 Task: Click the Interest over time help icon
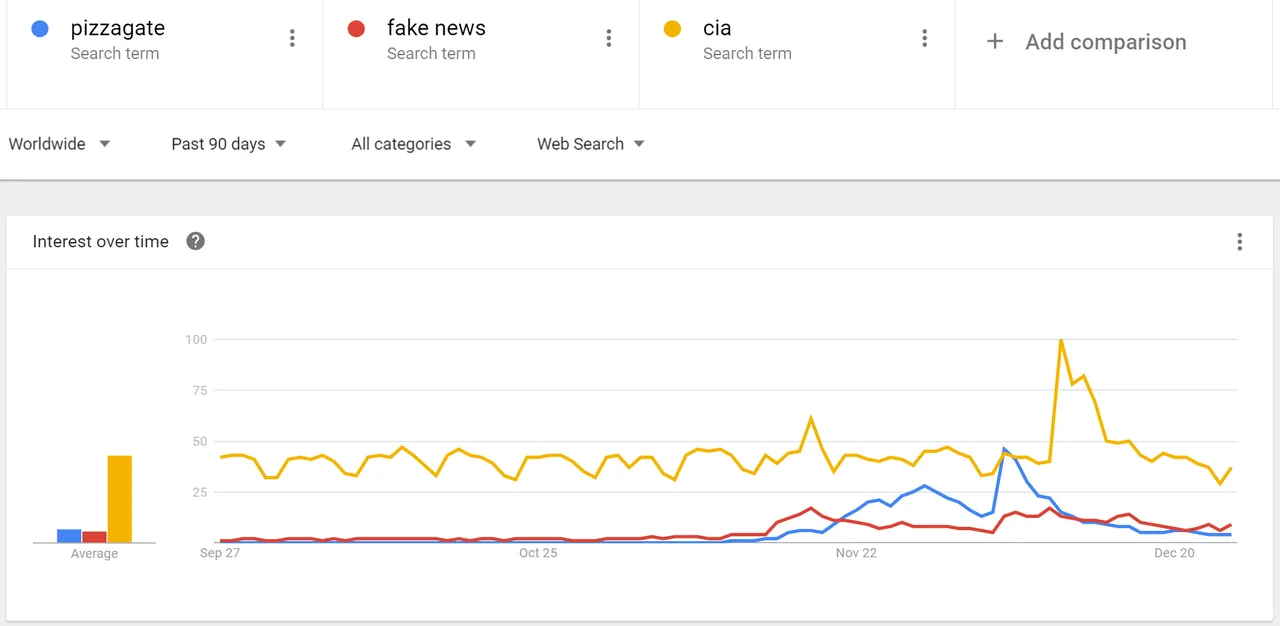196,241
